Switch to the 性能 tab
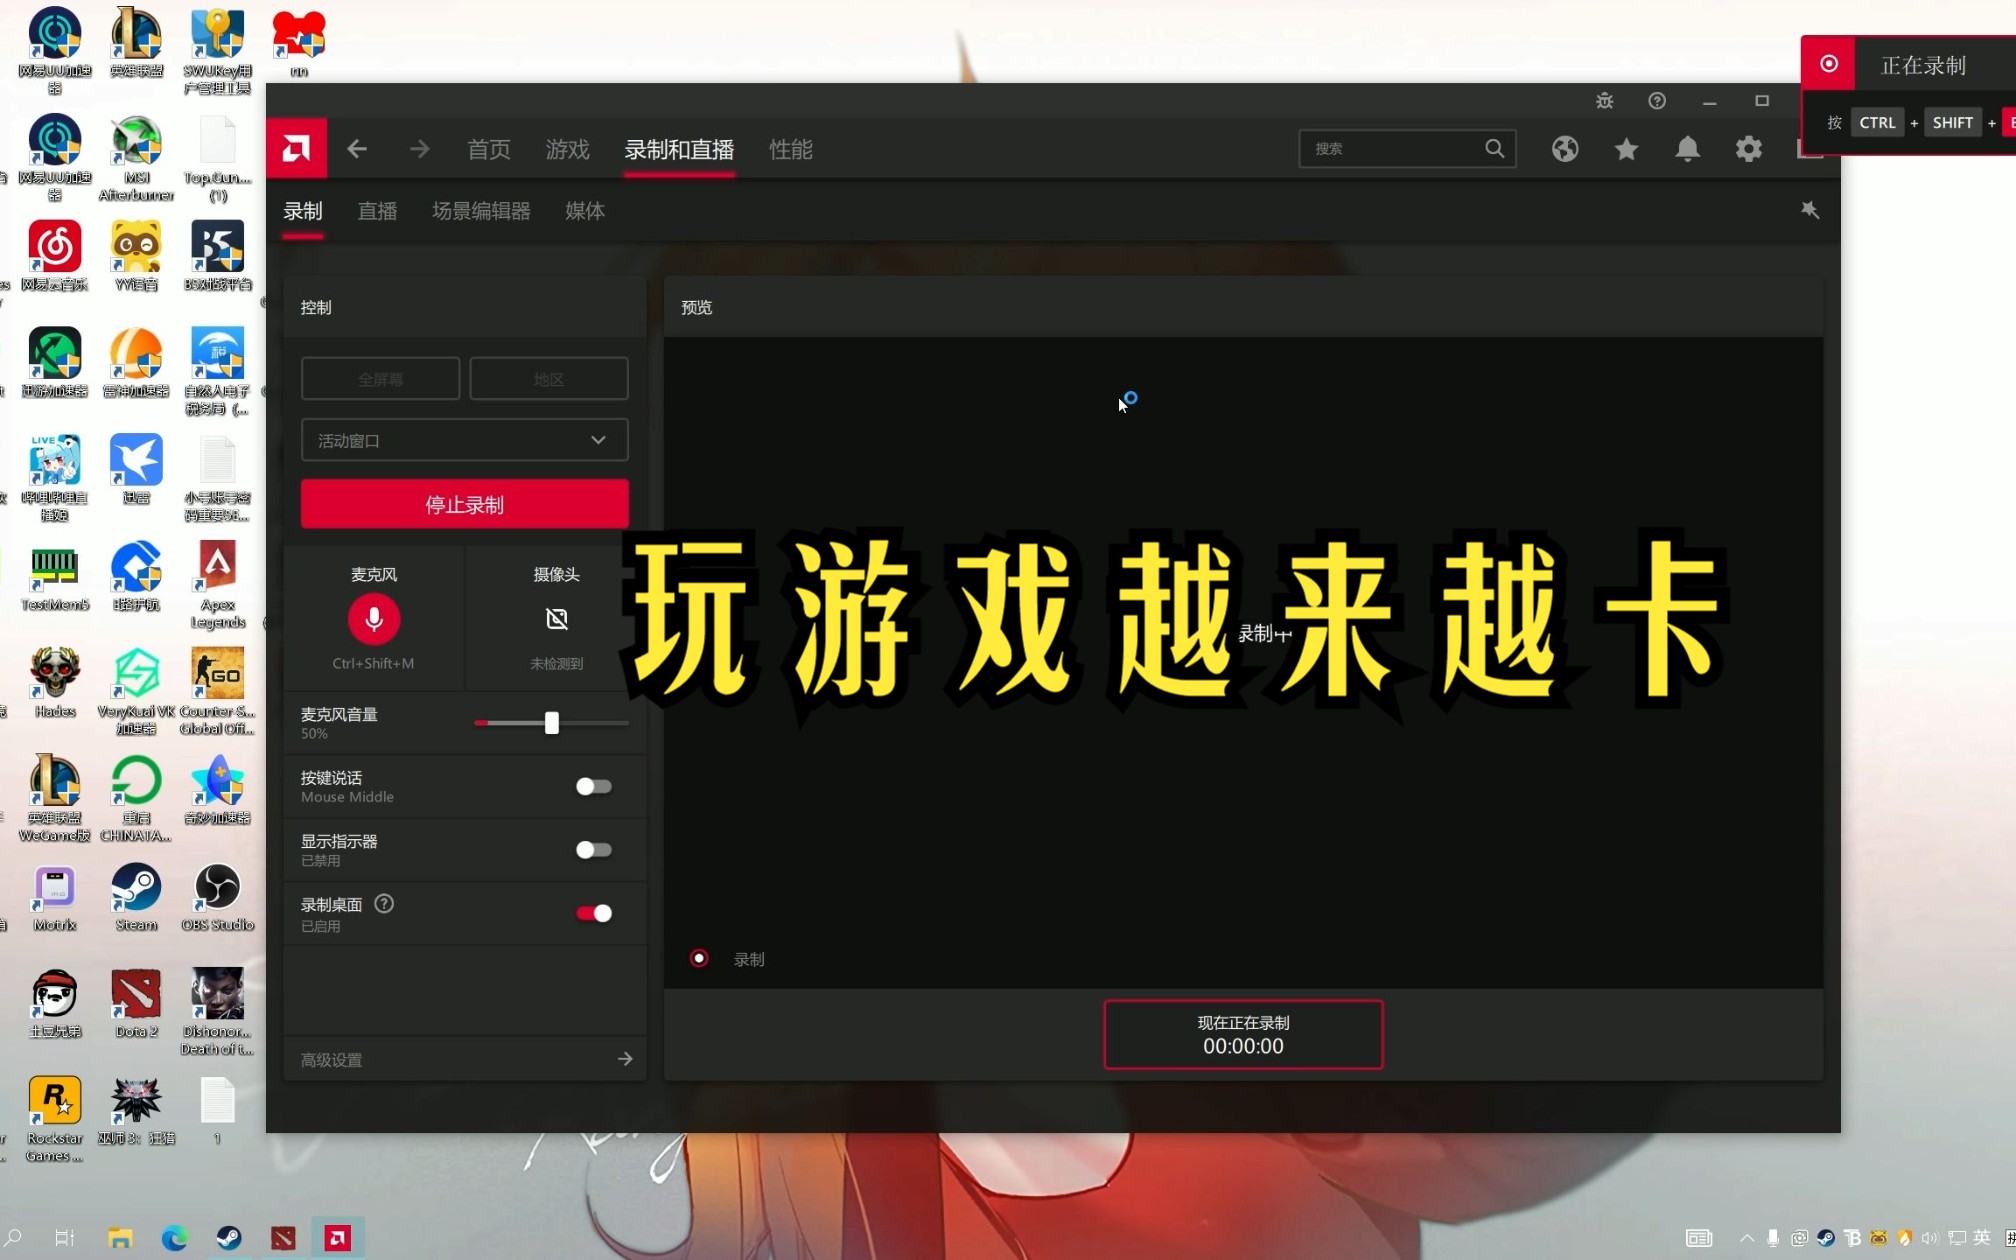2016x1260 pixels. pyautogui.click(x=790, y=149)
